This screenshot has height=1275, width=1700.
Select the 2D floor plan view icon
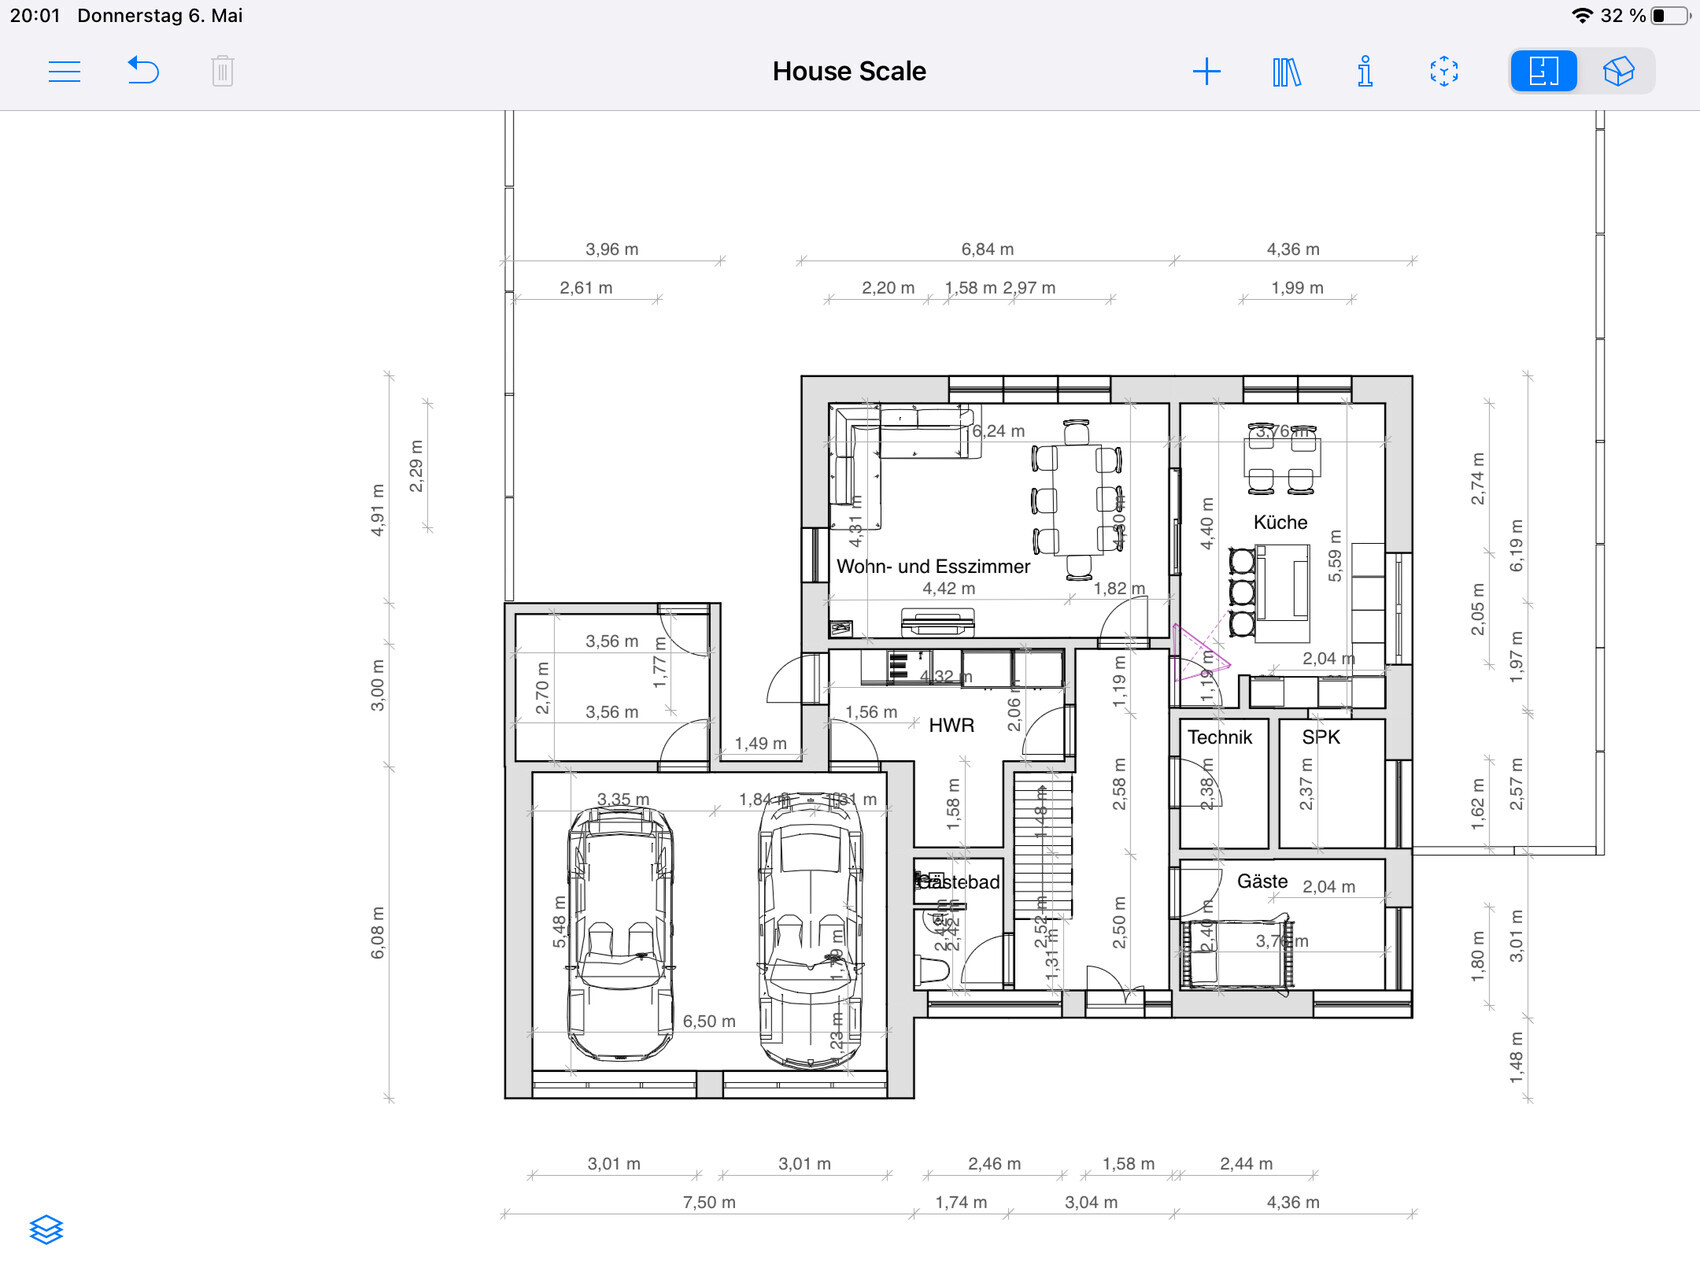(x=1544, y=71)
